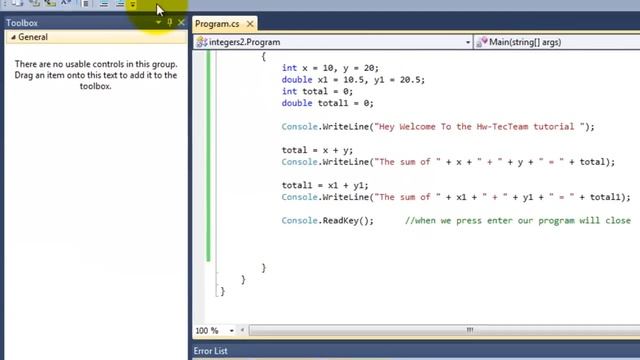640x360 pixels.
Task: Click the WriteLine line ending with '+ total1);'
Action: (x=456, y=197)
